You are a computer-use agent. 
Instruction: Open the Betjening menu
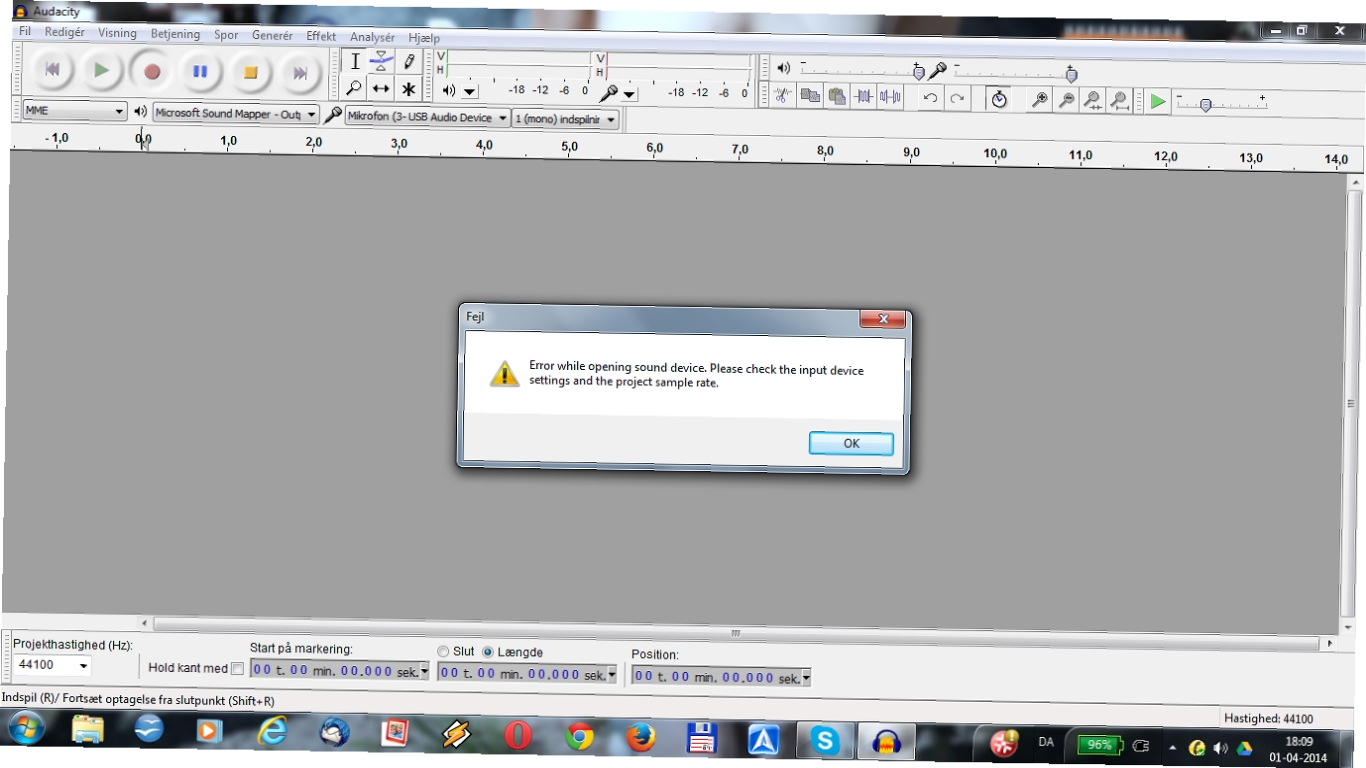pyautogui.click(x=175, y=34)
